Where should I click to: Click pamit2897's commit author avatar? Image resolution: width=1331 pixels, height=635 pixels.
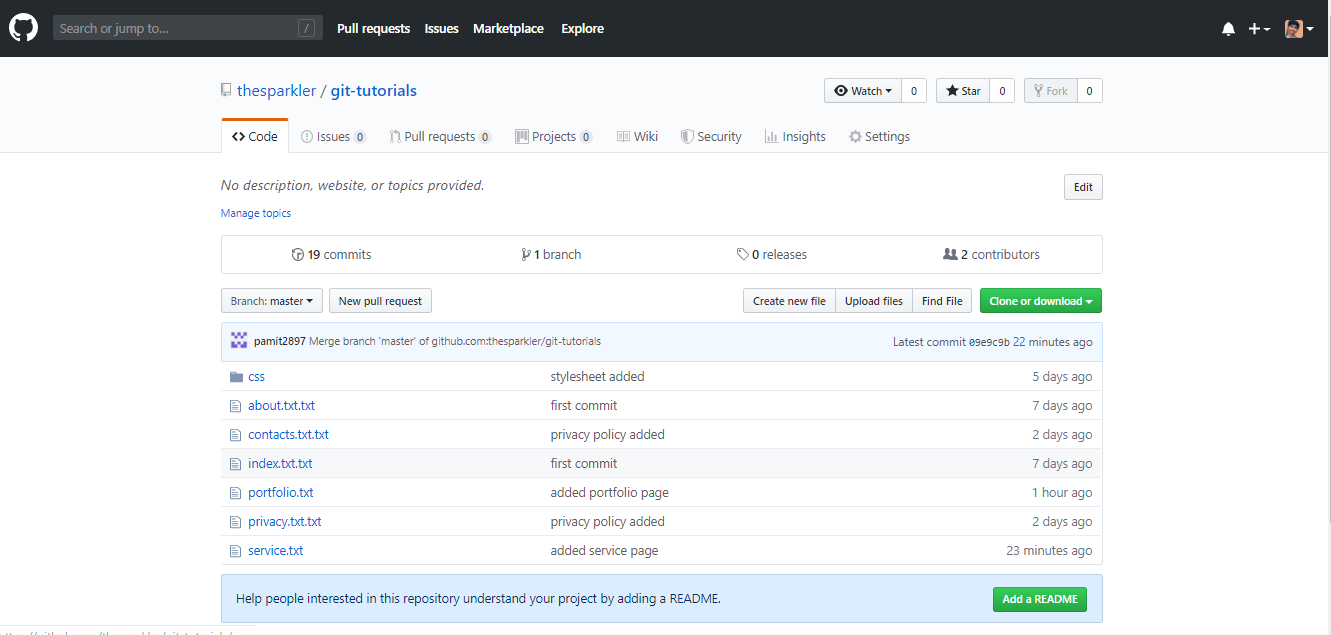click(x=239, y=341)
